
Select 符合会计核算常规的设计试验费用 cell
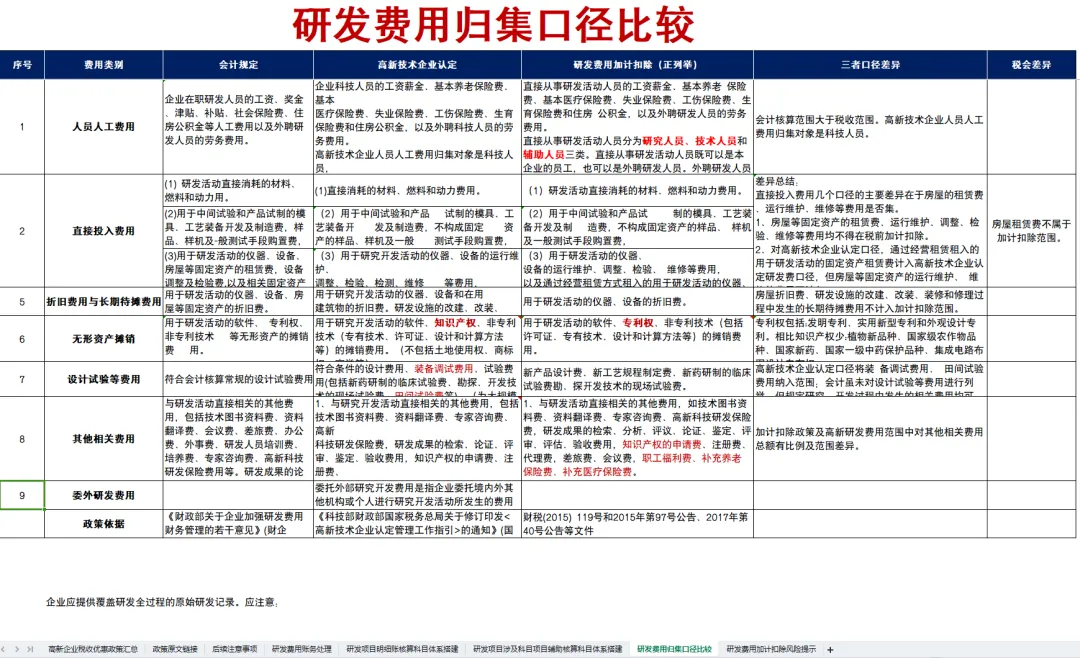(238, 379)
